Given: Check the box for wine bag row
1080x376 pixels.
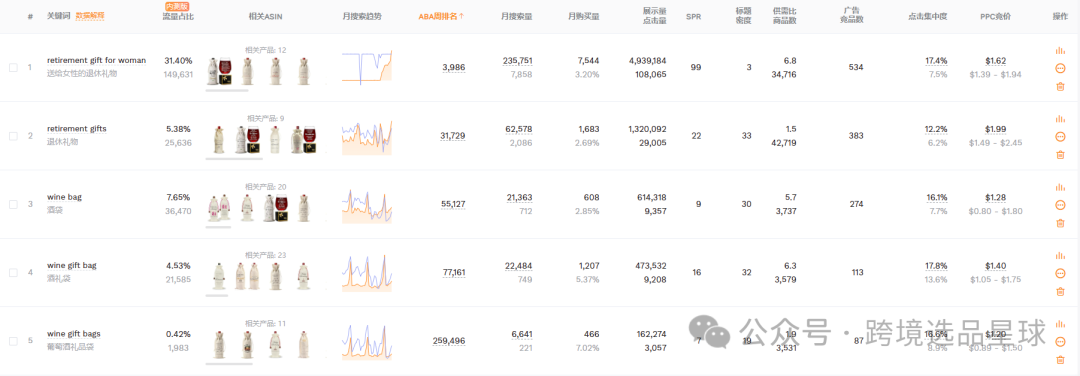Looking at the screenshot, I should tap(13, 205).
